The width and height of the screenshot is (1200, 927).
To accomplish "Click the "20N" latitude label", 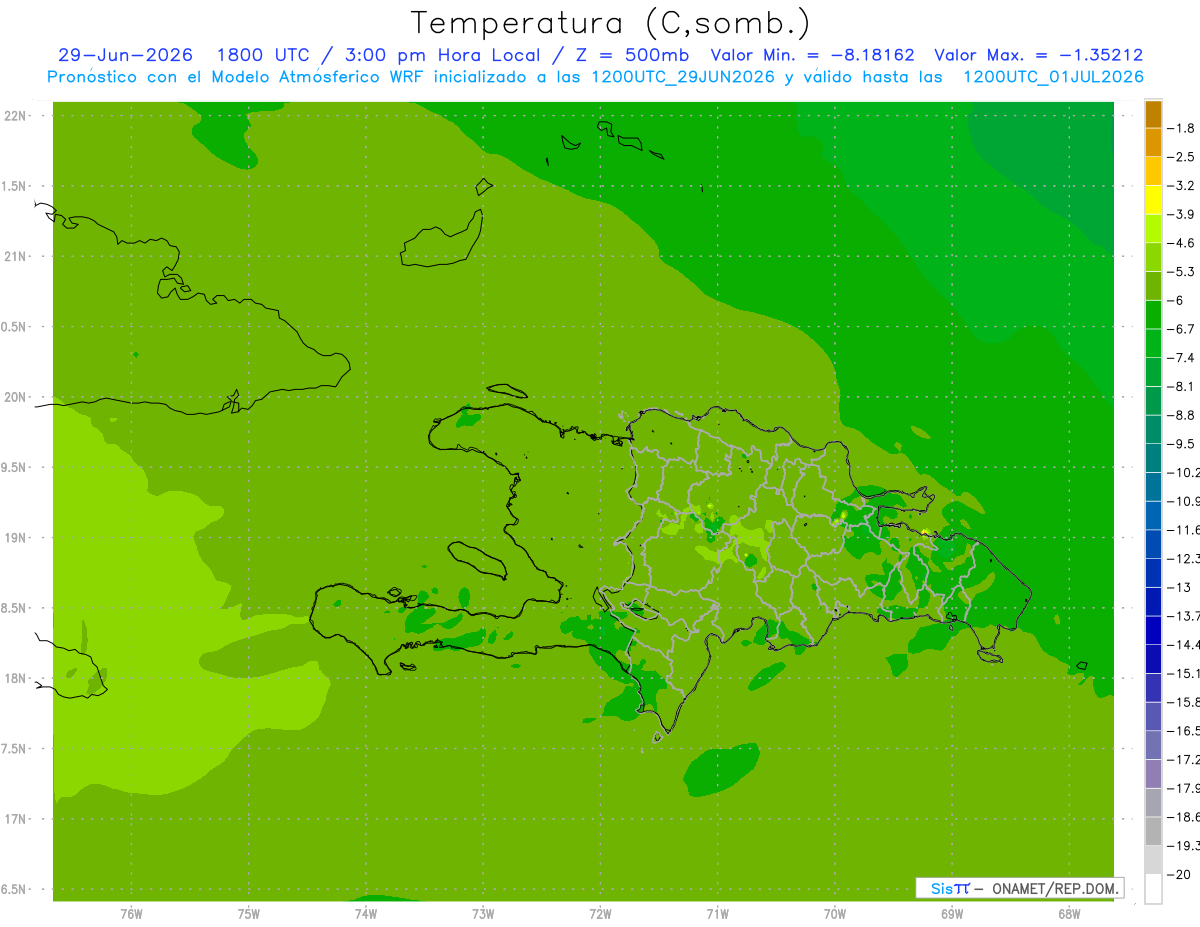I will coord(16,397).
